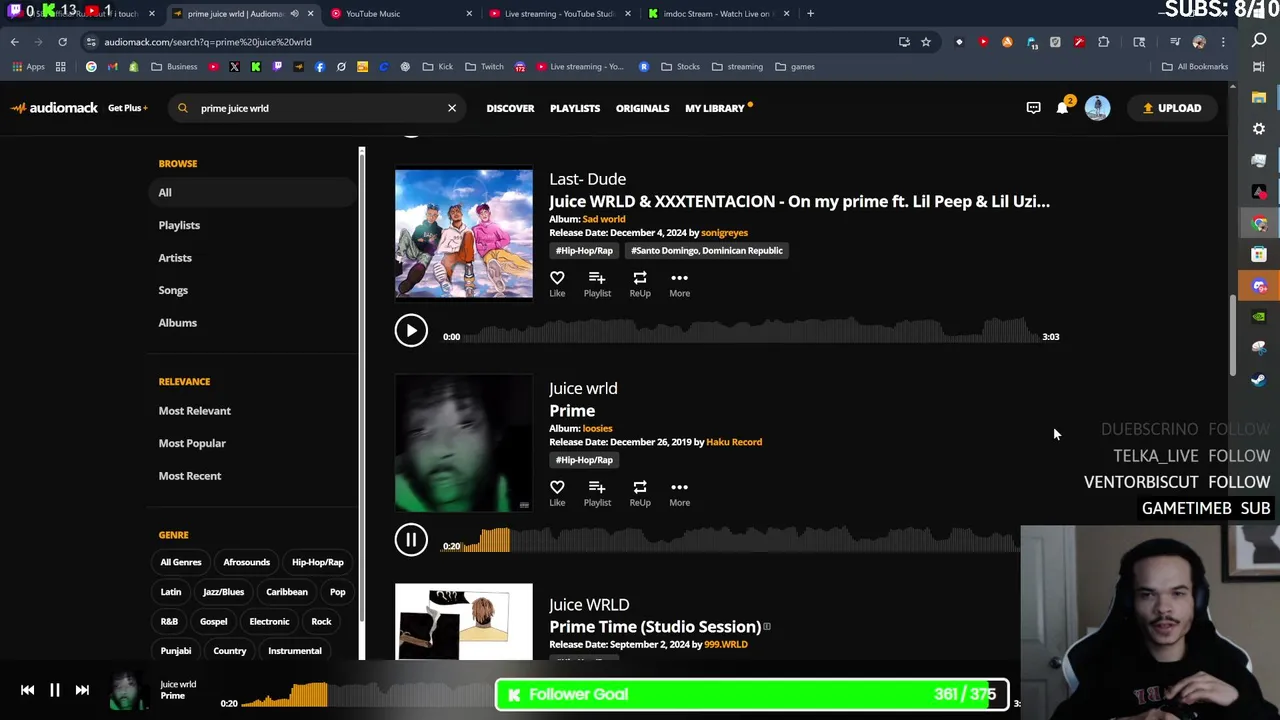1280x720 pixels.
Task: Select the Hip-Hop/Rap genre filter
Action: tap(317, 562)
